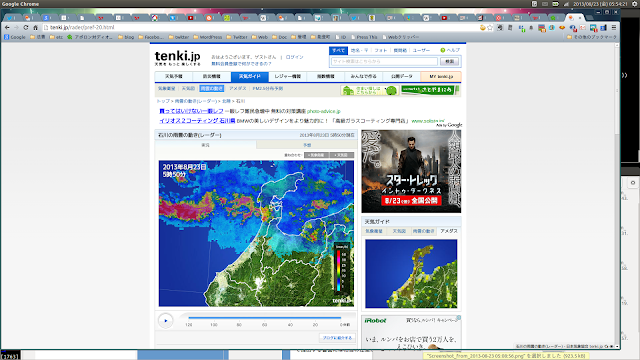This screenshot has height=360, width=640.
Task: Open the 公開データ navigation tab
Action: [401, 76]
